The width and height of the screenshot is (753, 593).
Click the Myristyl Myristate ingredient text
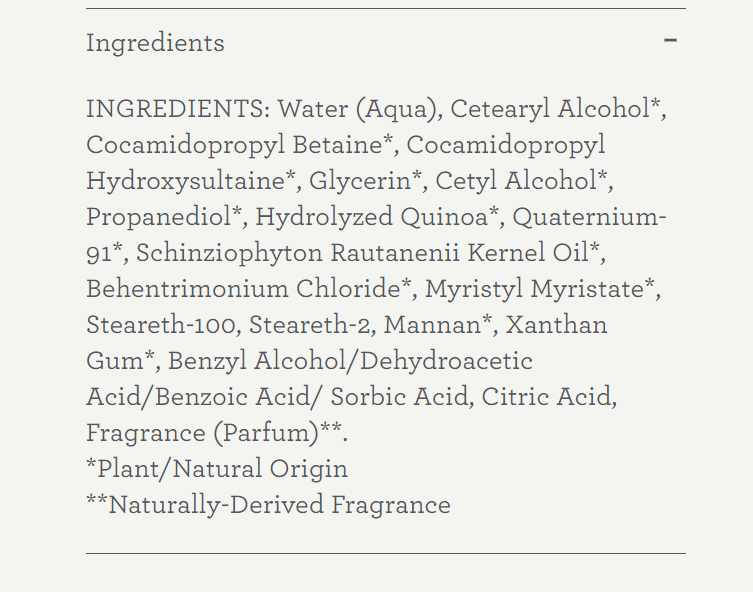point(534,289)
